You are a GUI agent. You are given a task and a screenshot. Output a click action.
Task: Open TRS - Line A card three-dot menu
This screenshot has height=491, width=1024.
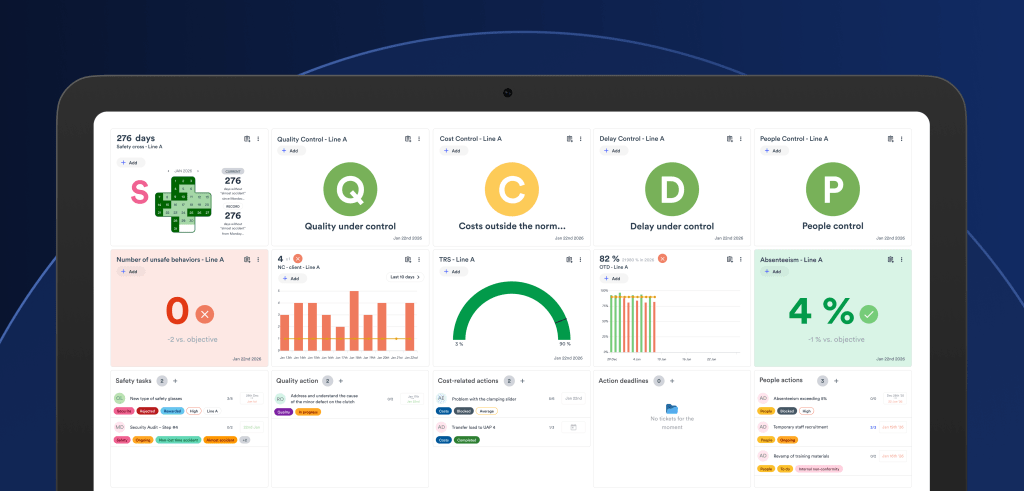(581, 259)
